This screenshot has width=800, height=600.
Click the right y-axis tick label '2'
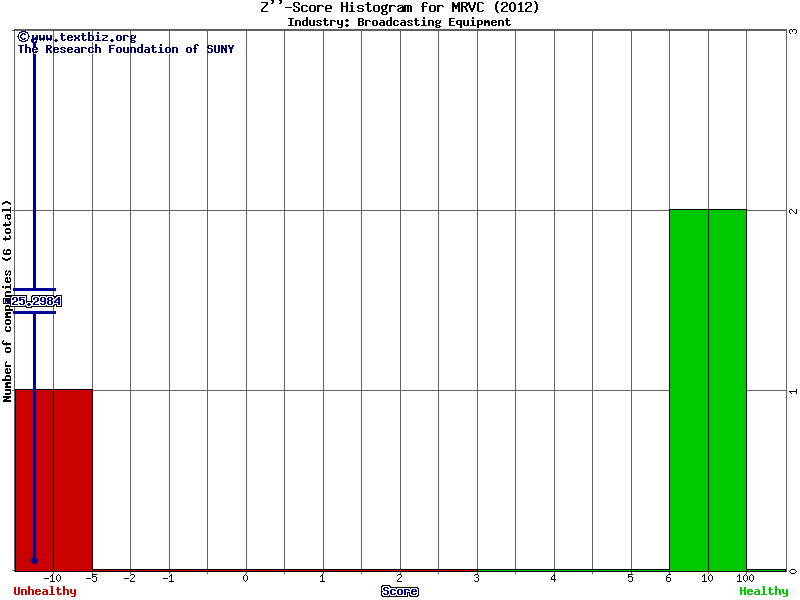[793, 211]
